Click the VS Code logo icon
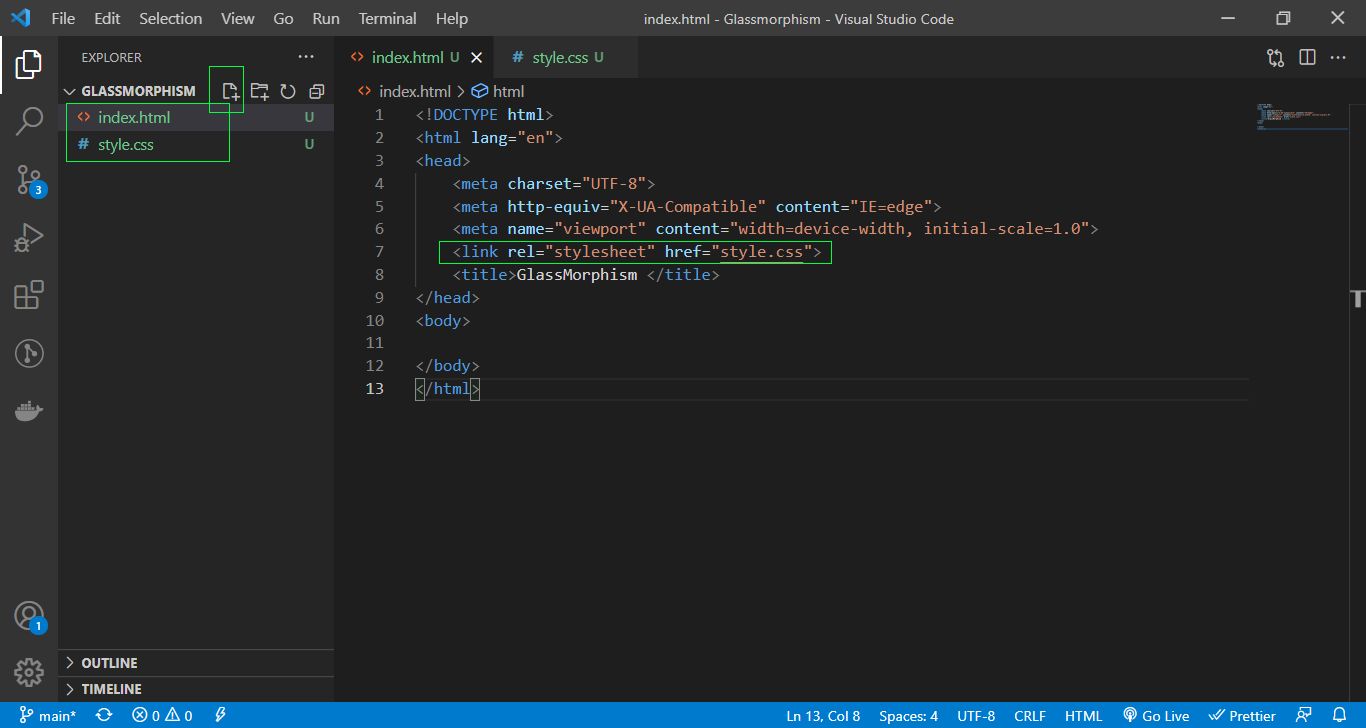Screen dimensions: 1366x728 point(21,18)
